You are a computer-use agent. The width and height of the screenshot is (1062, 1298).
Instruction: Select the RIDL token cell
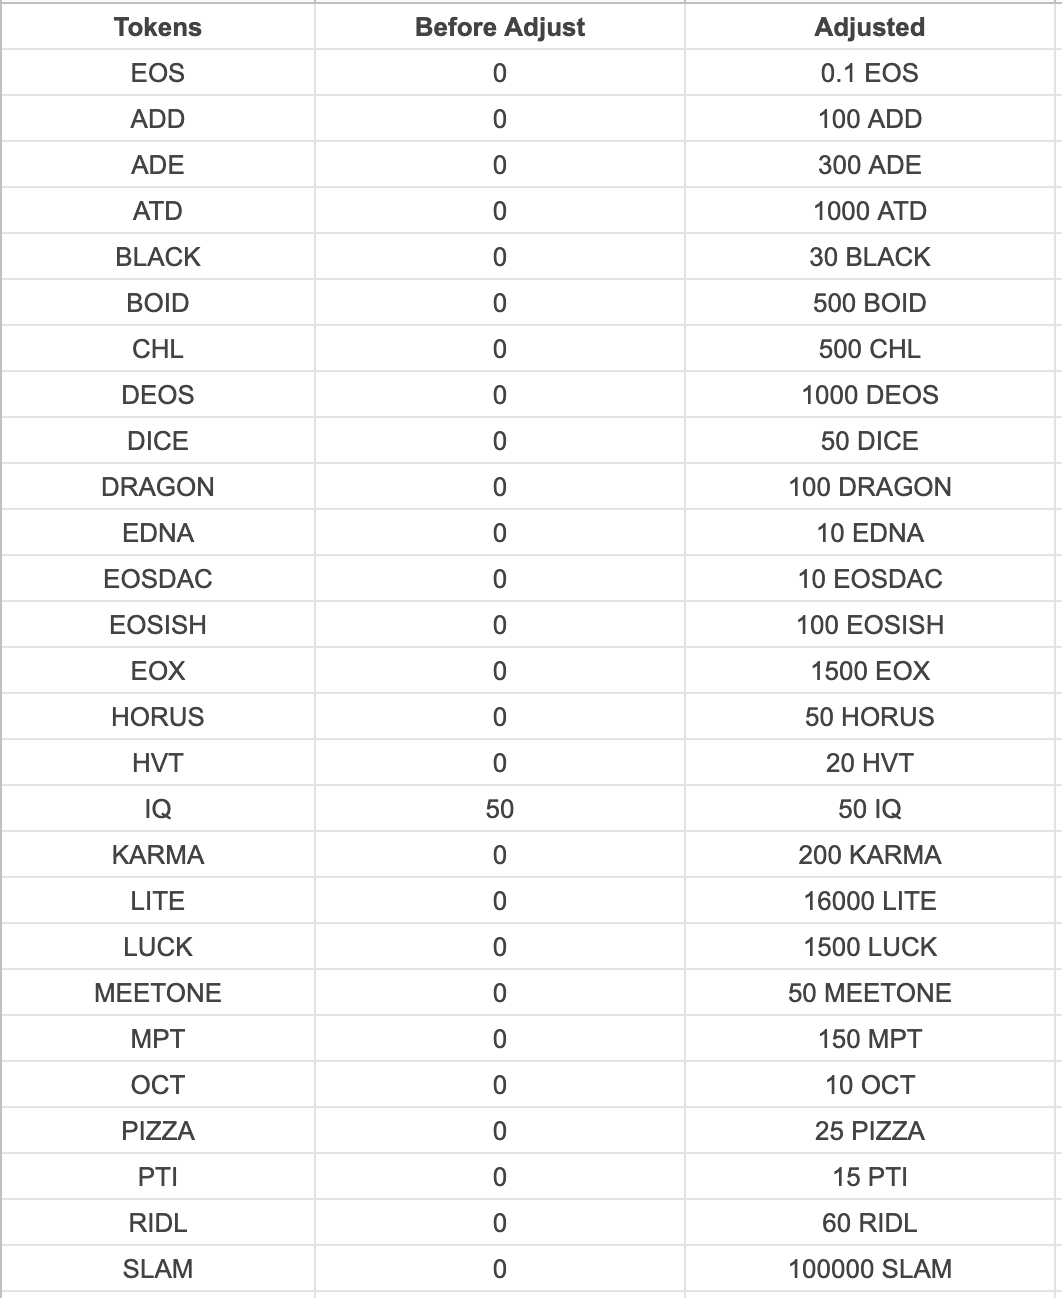coord(158,1223)
